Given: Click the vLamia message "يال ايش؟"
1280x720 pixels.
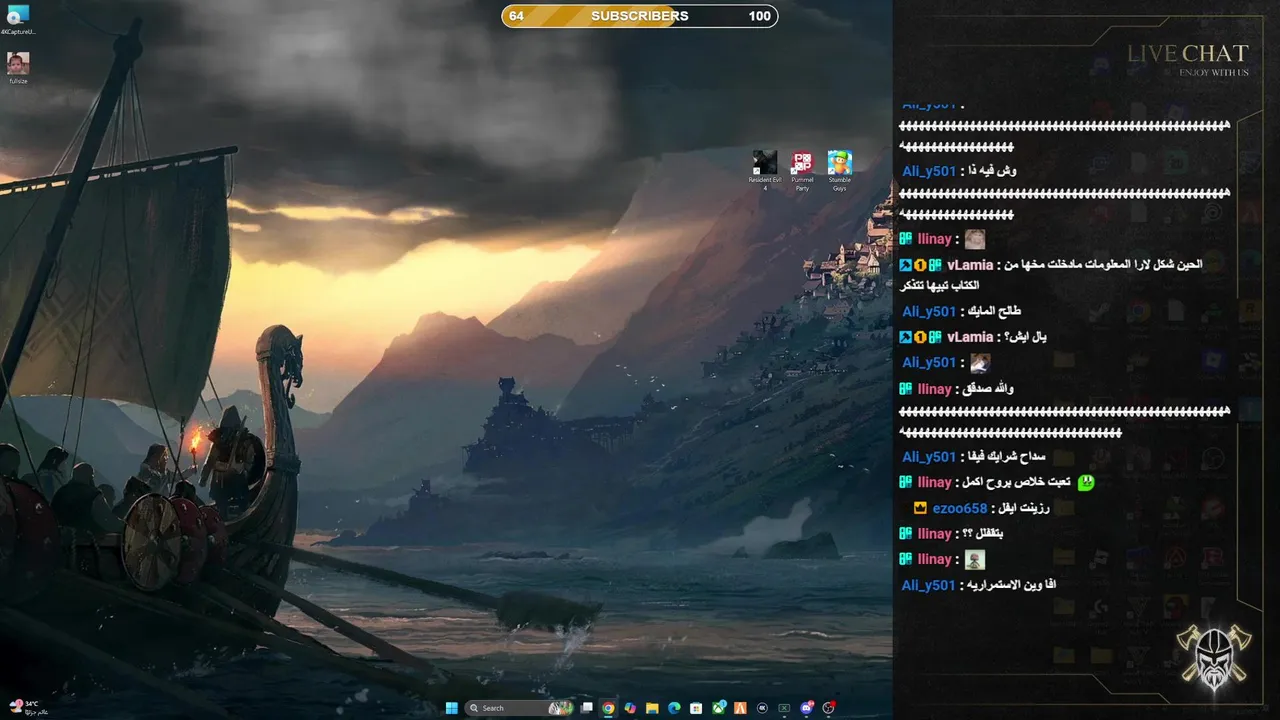Looking at the screenshot, I should click(1026, 337).
